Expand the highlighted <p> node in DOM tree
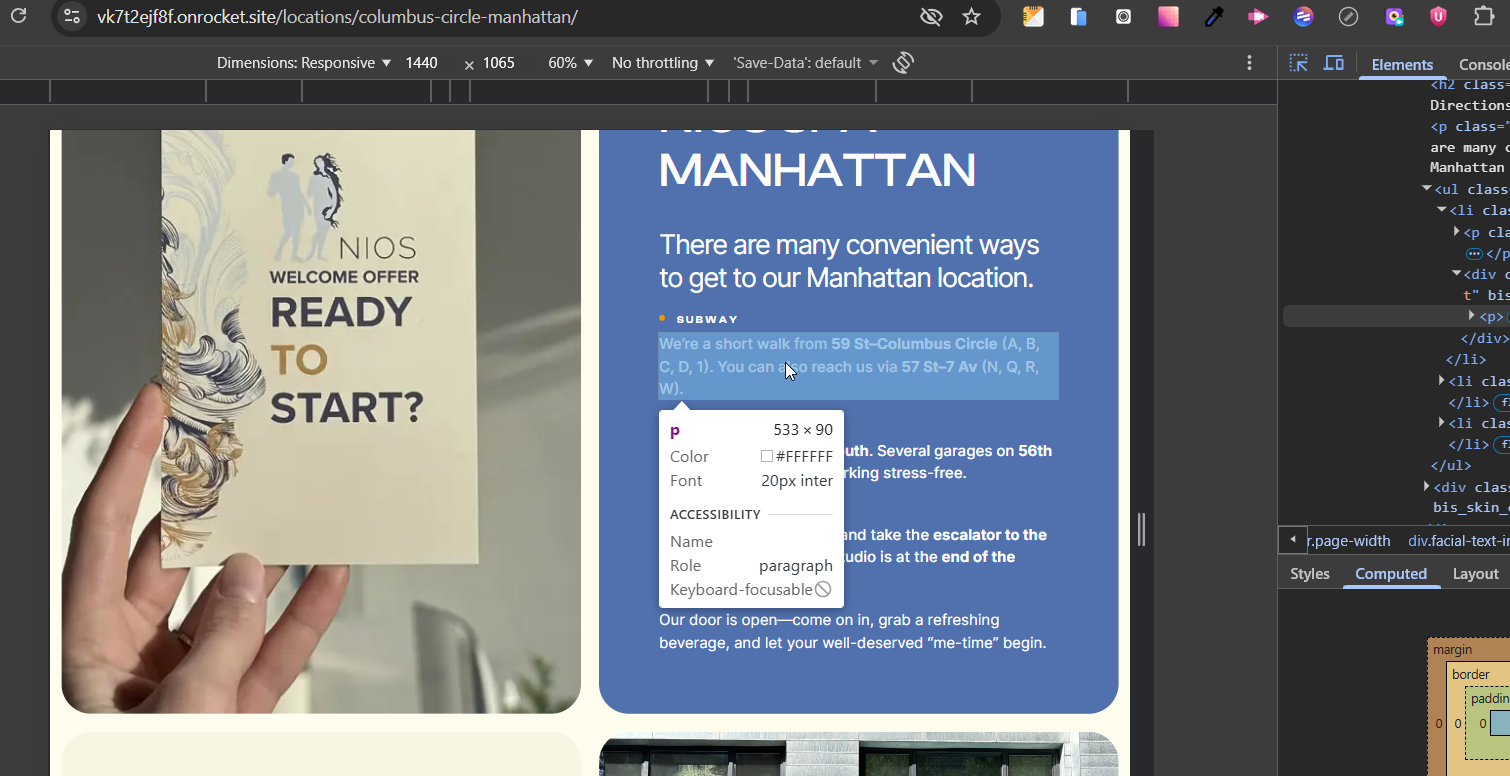 coord(1472,316)
